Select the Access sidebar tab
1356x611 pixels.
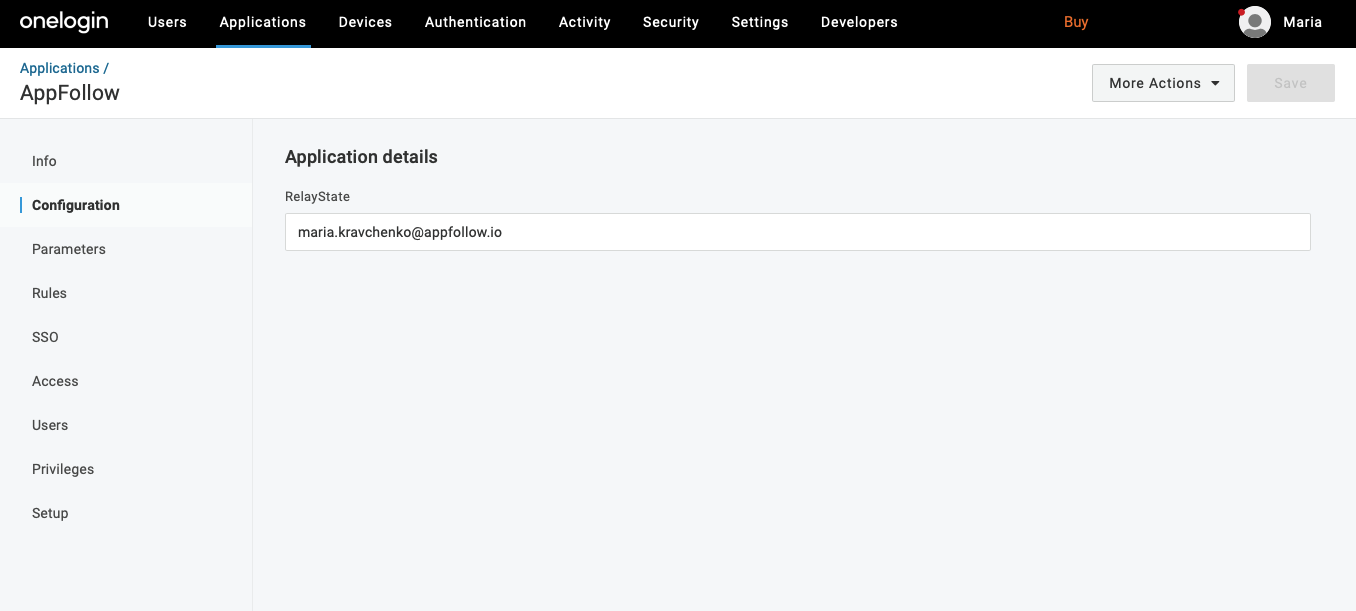(126, 381)
